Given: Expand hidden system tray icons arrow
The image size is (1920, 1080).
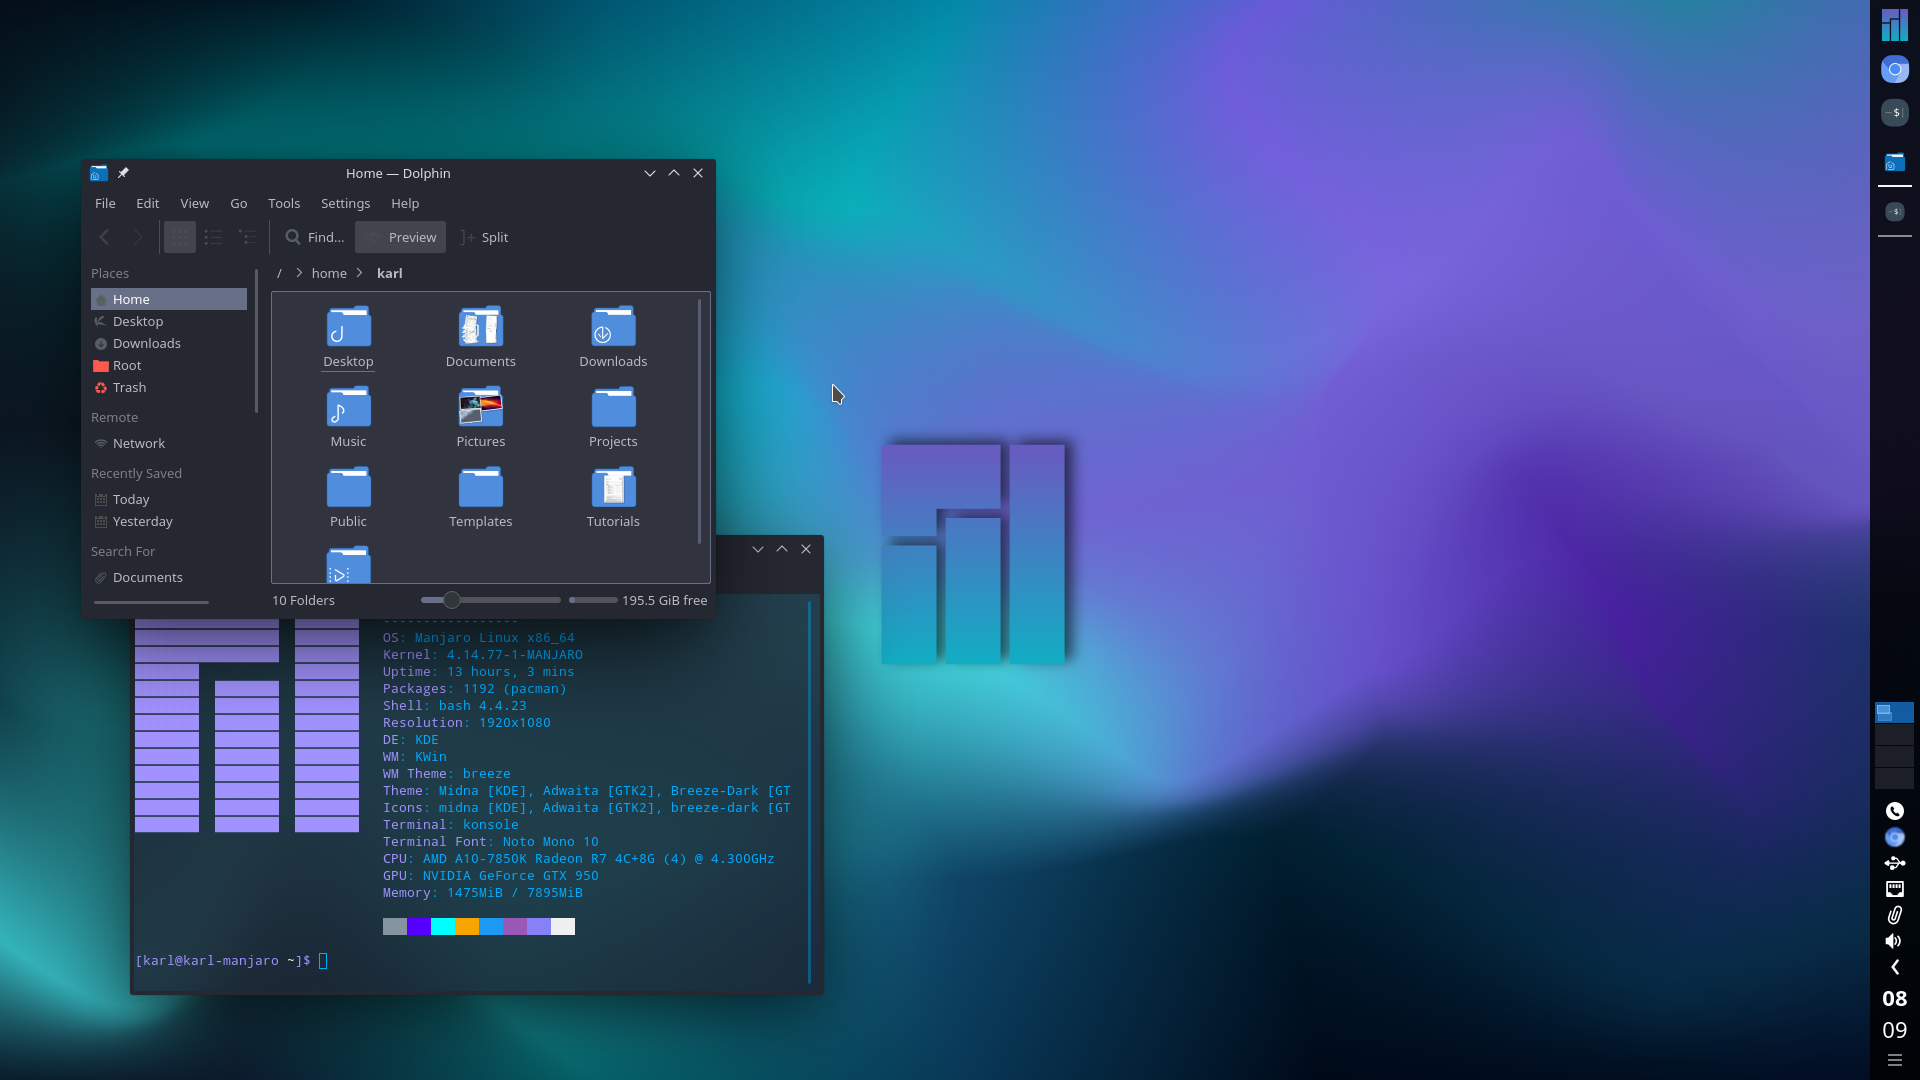Looking at the screenshot, I should (x=1895, y=967).
